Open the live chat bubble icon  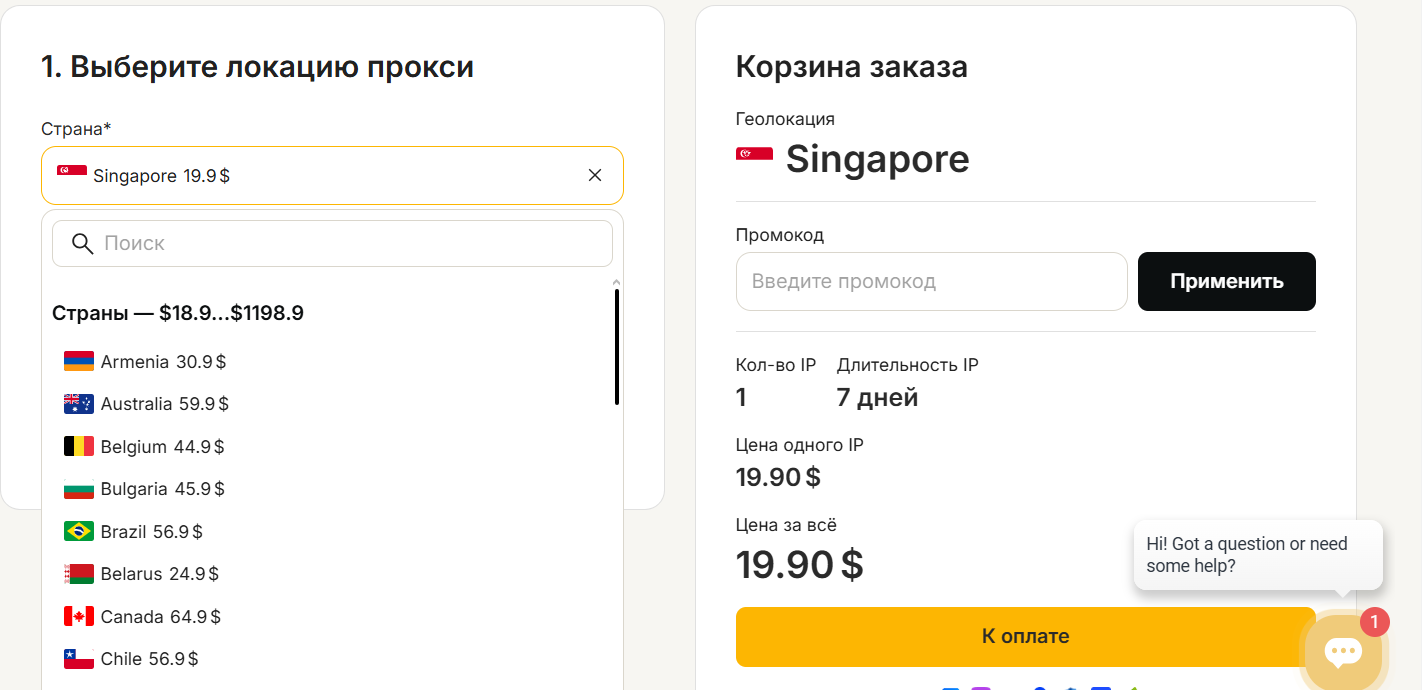(x=1342, y=652)
